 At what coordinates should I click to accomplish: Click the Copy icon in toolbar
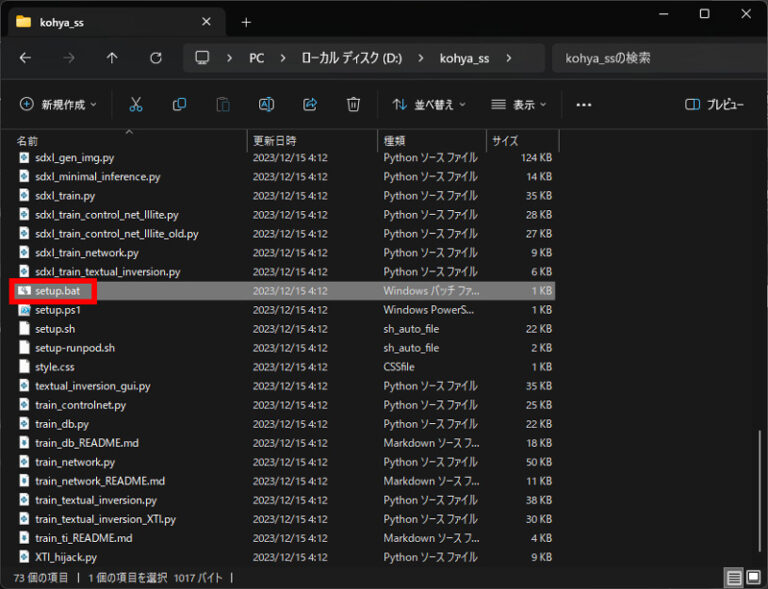[180, 104]
